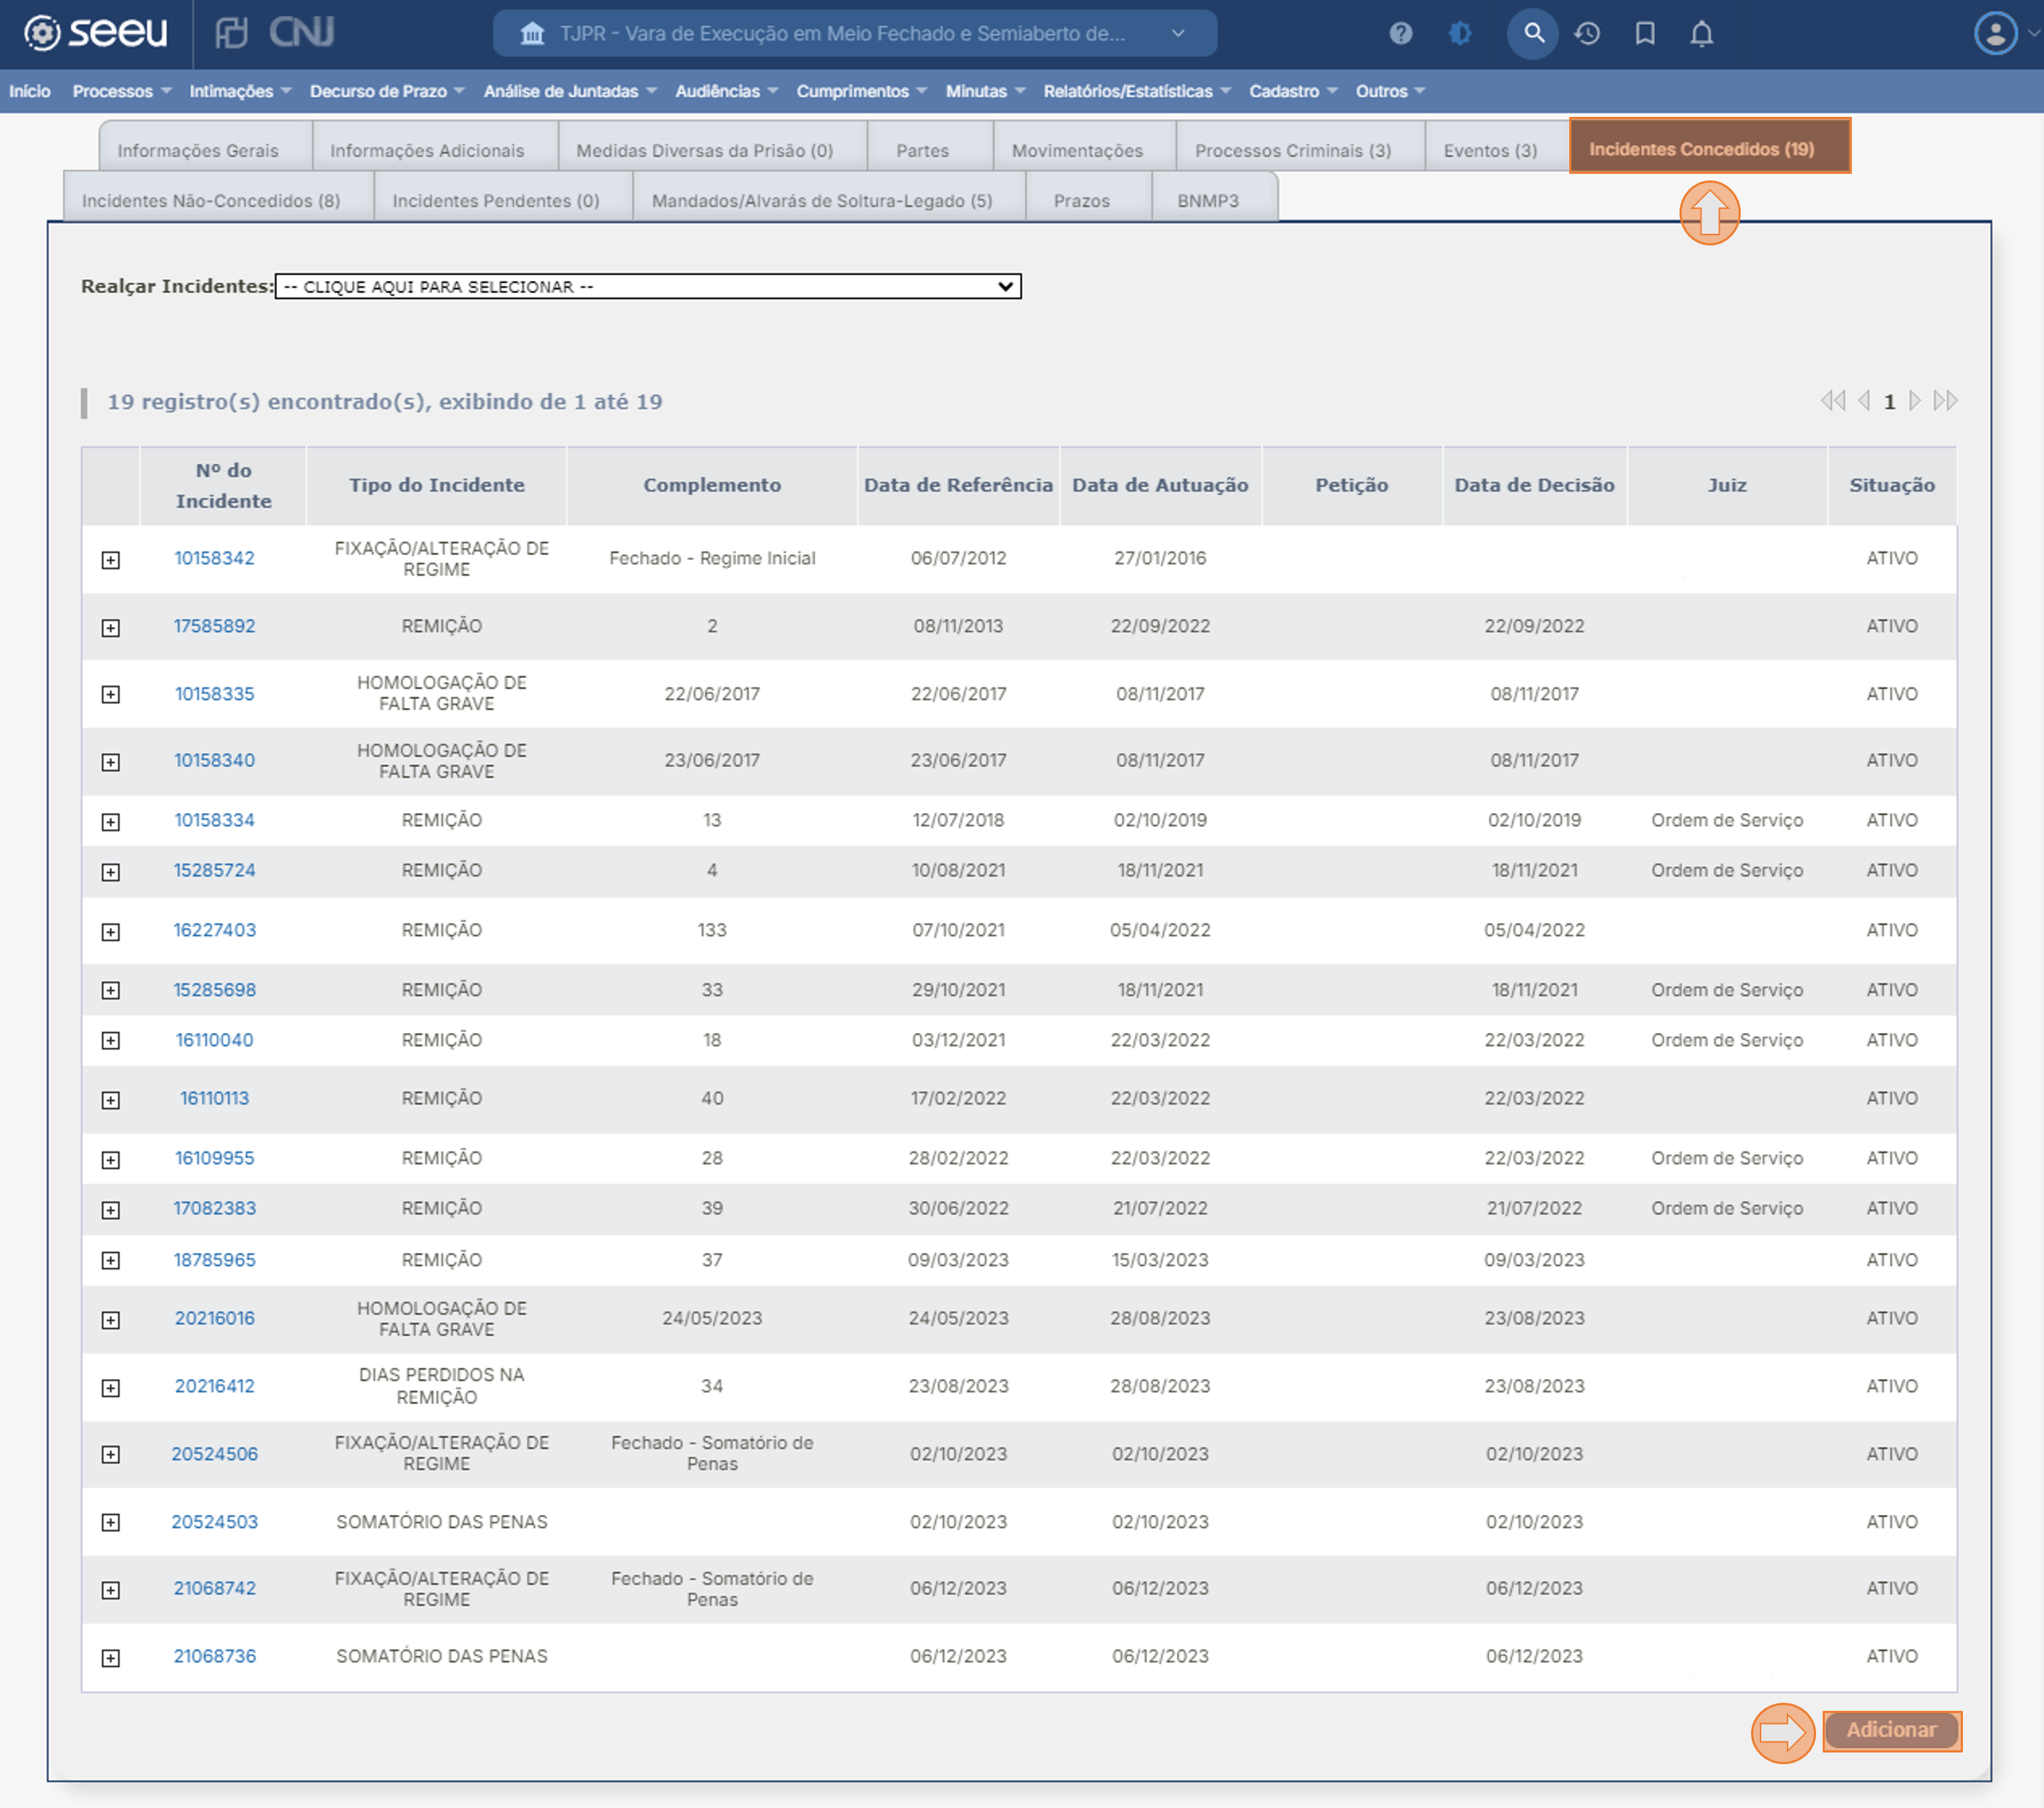Click the Adicionar button

(1891, 1730)
